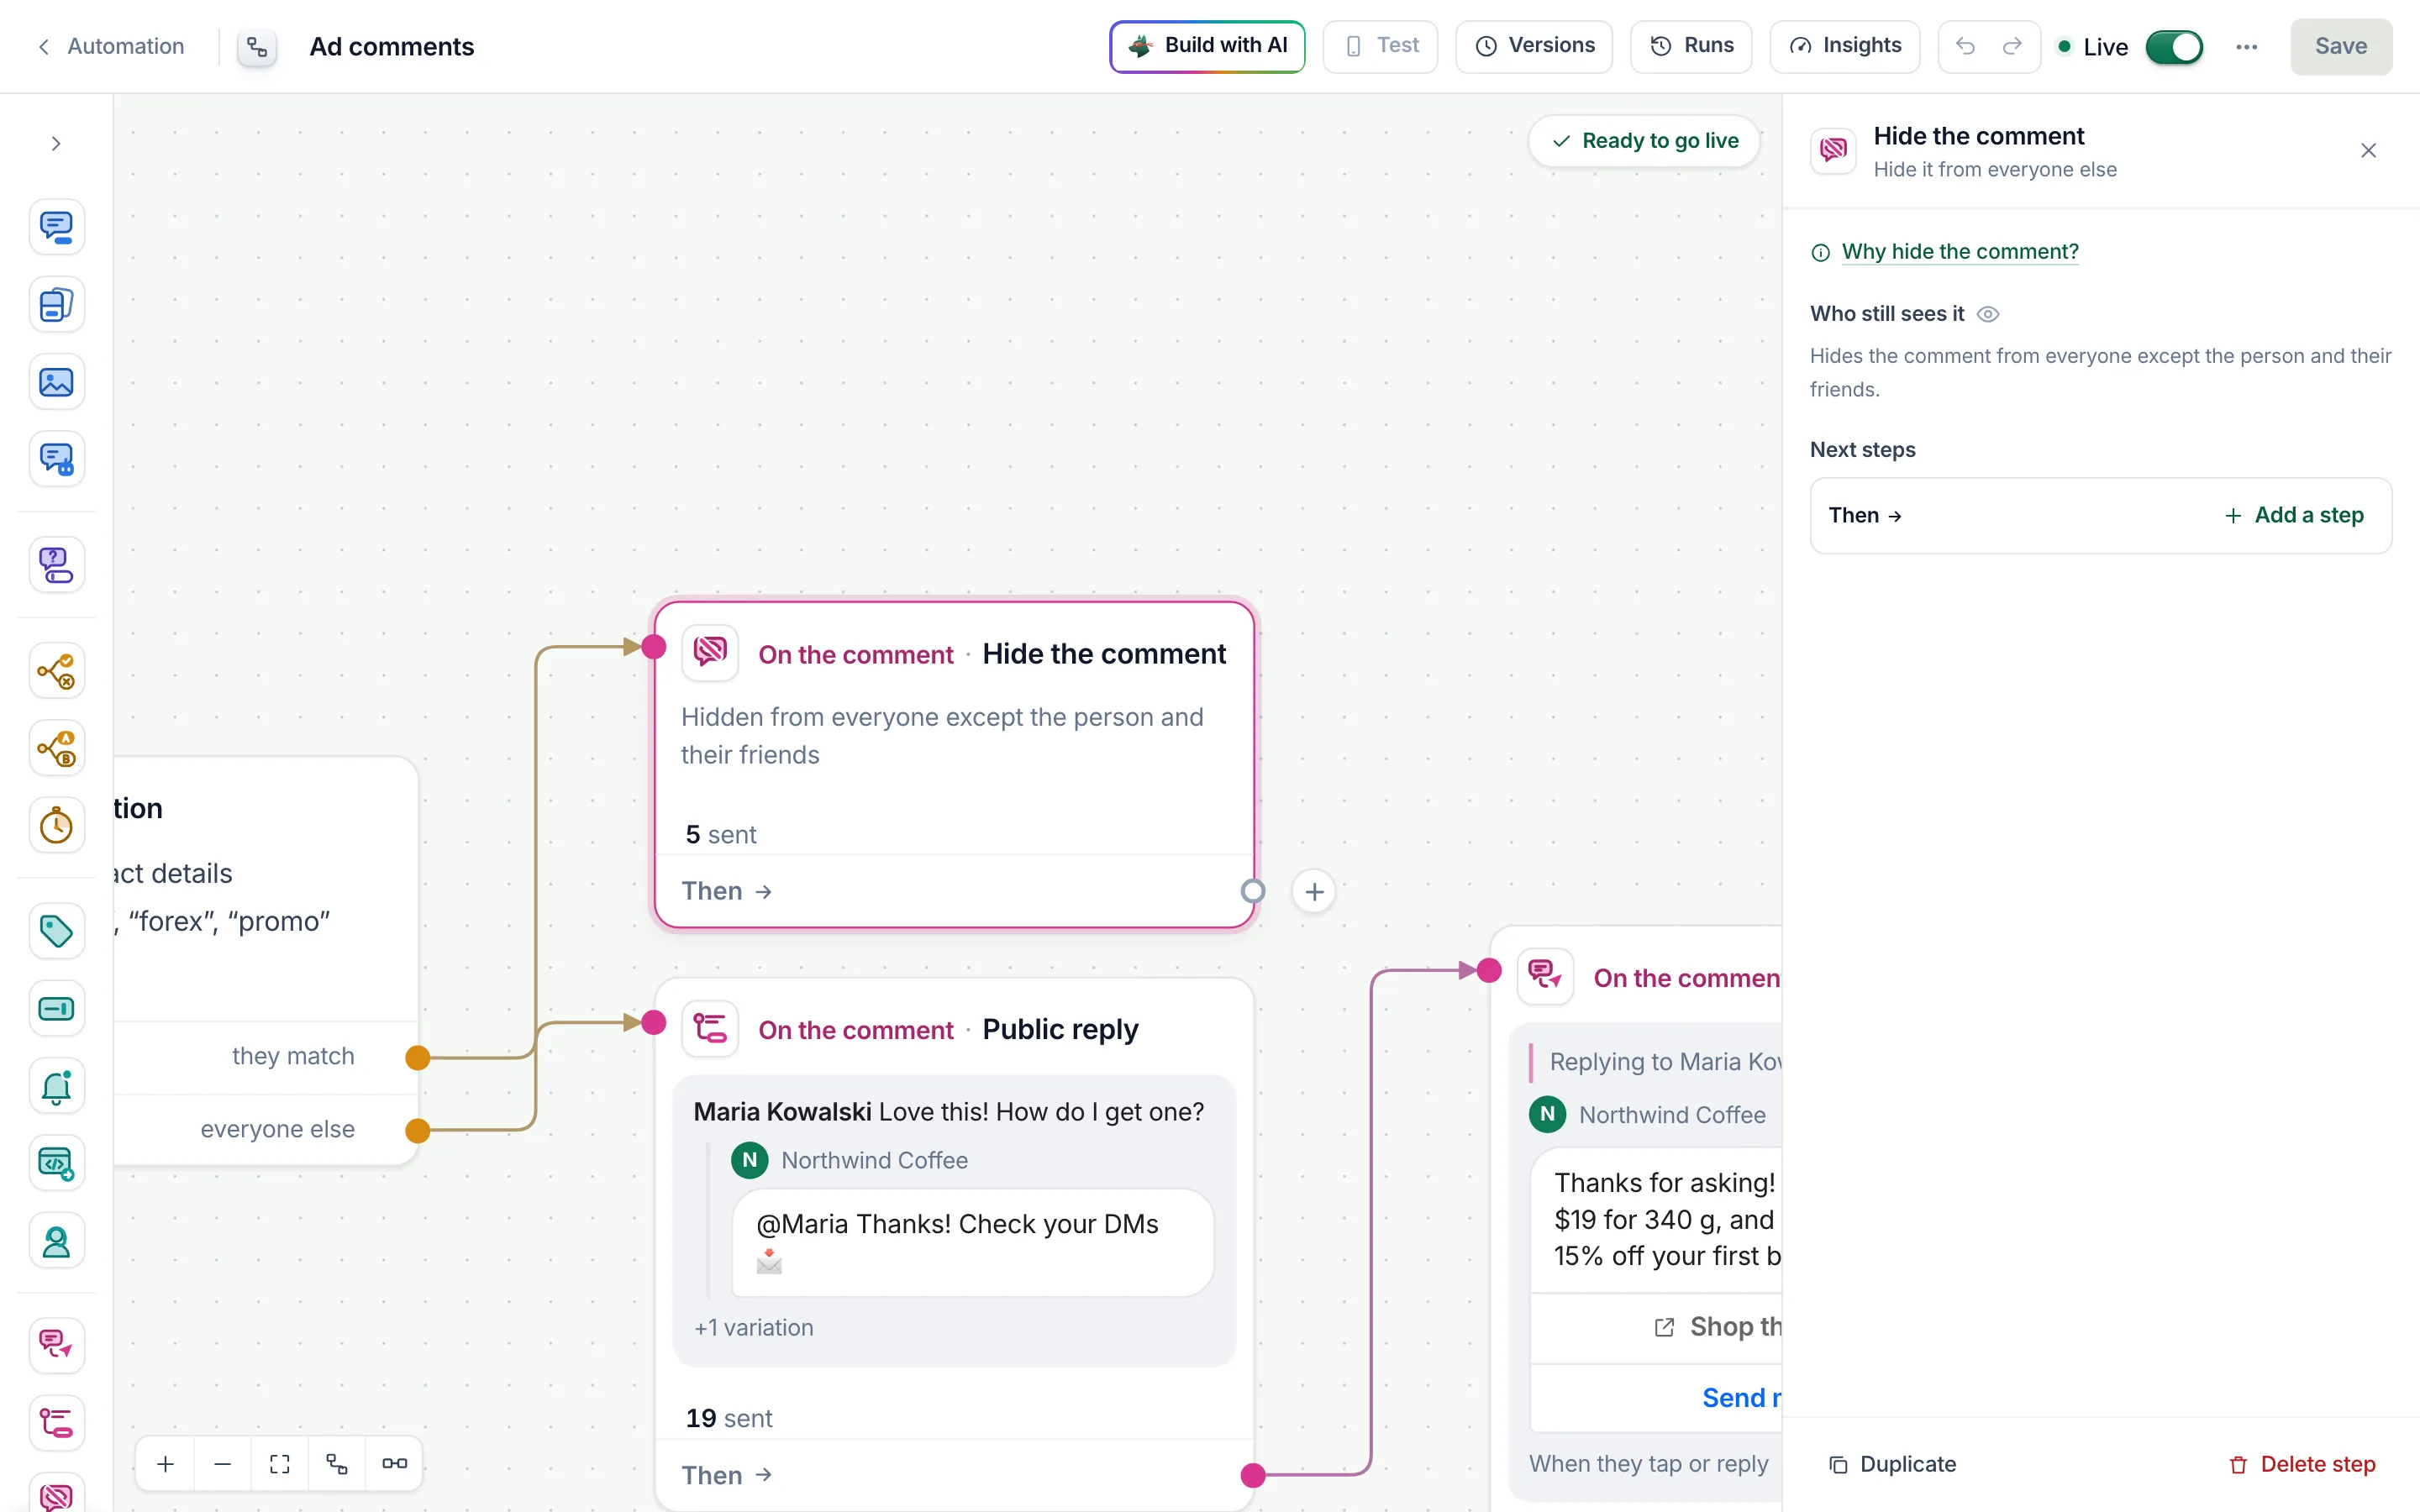Open the Insights tab
This screenshot has height=1512, width=2420.
tap(1844, 47)
